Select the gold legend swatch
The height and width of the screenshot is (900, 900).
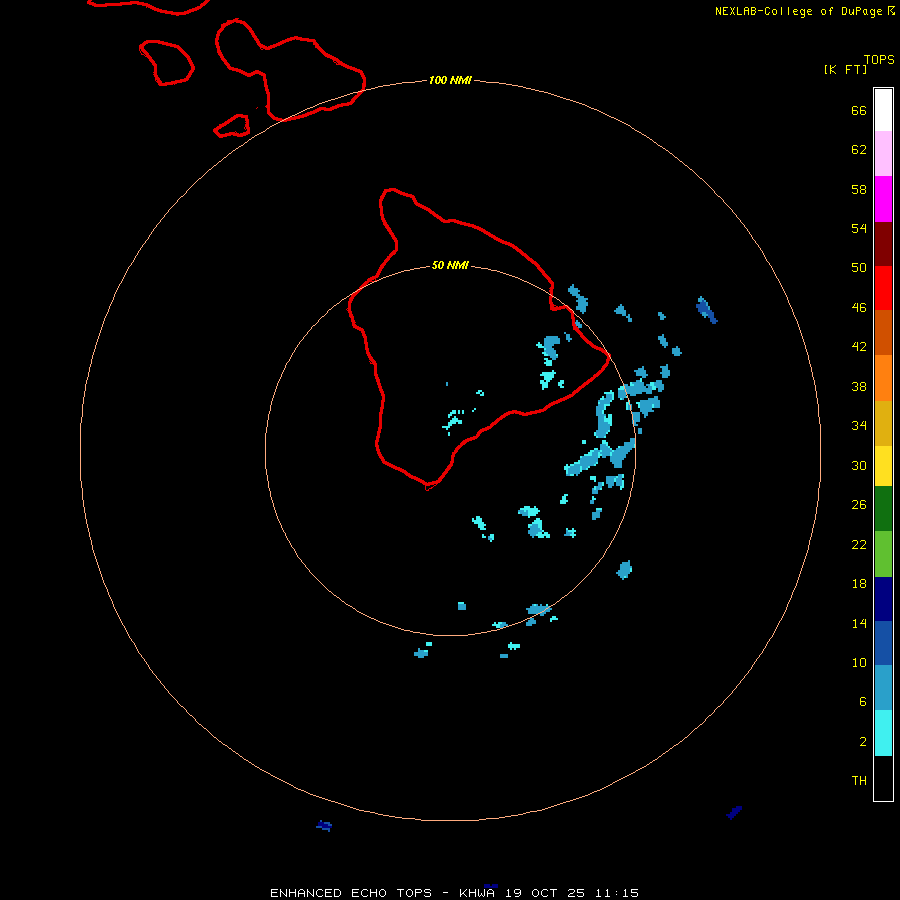883,423
